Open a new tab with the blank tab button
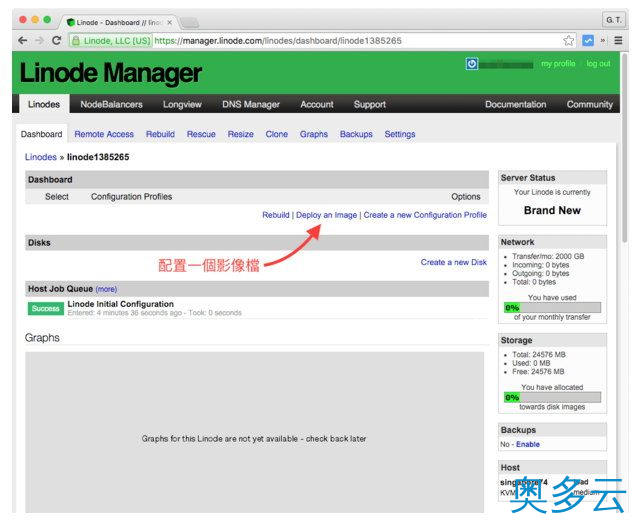Image resolution: width=637 pixels, height=524 pixels. 189,23
